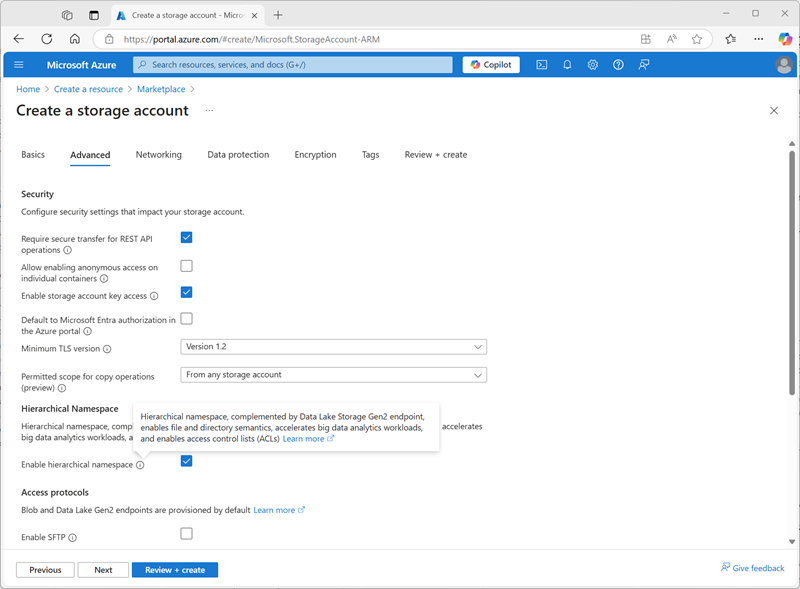800x589 pixels.
Task: Show info for Enable hierarchical namespace
Action: 140,465
